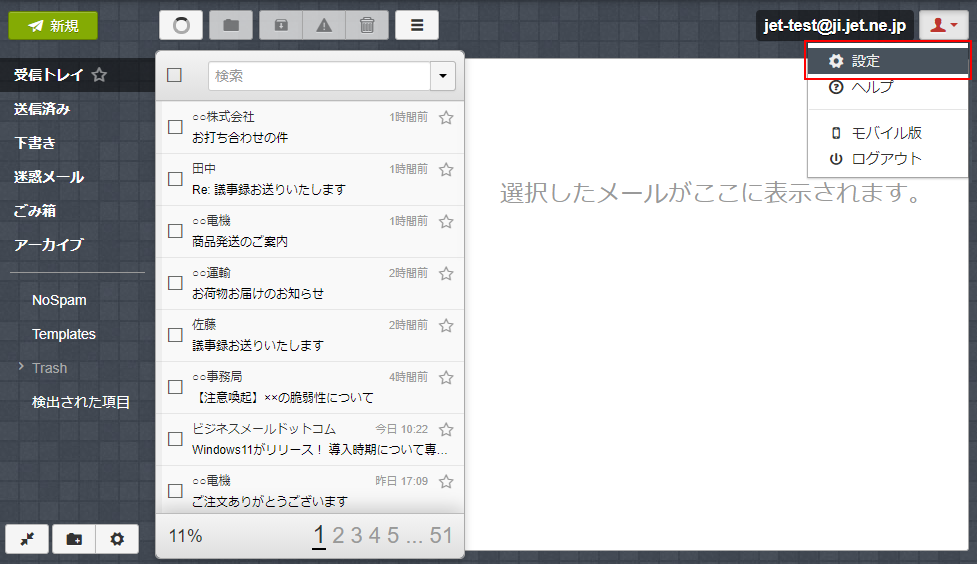Select 設定 from the user menu
Image resolution: width=977 pixels, height=564 pixels.
click(x=865, y=62)
